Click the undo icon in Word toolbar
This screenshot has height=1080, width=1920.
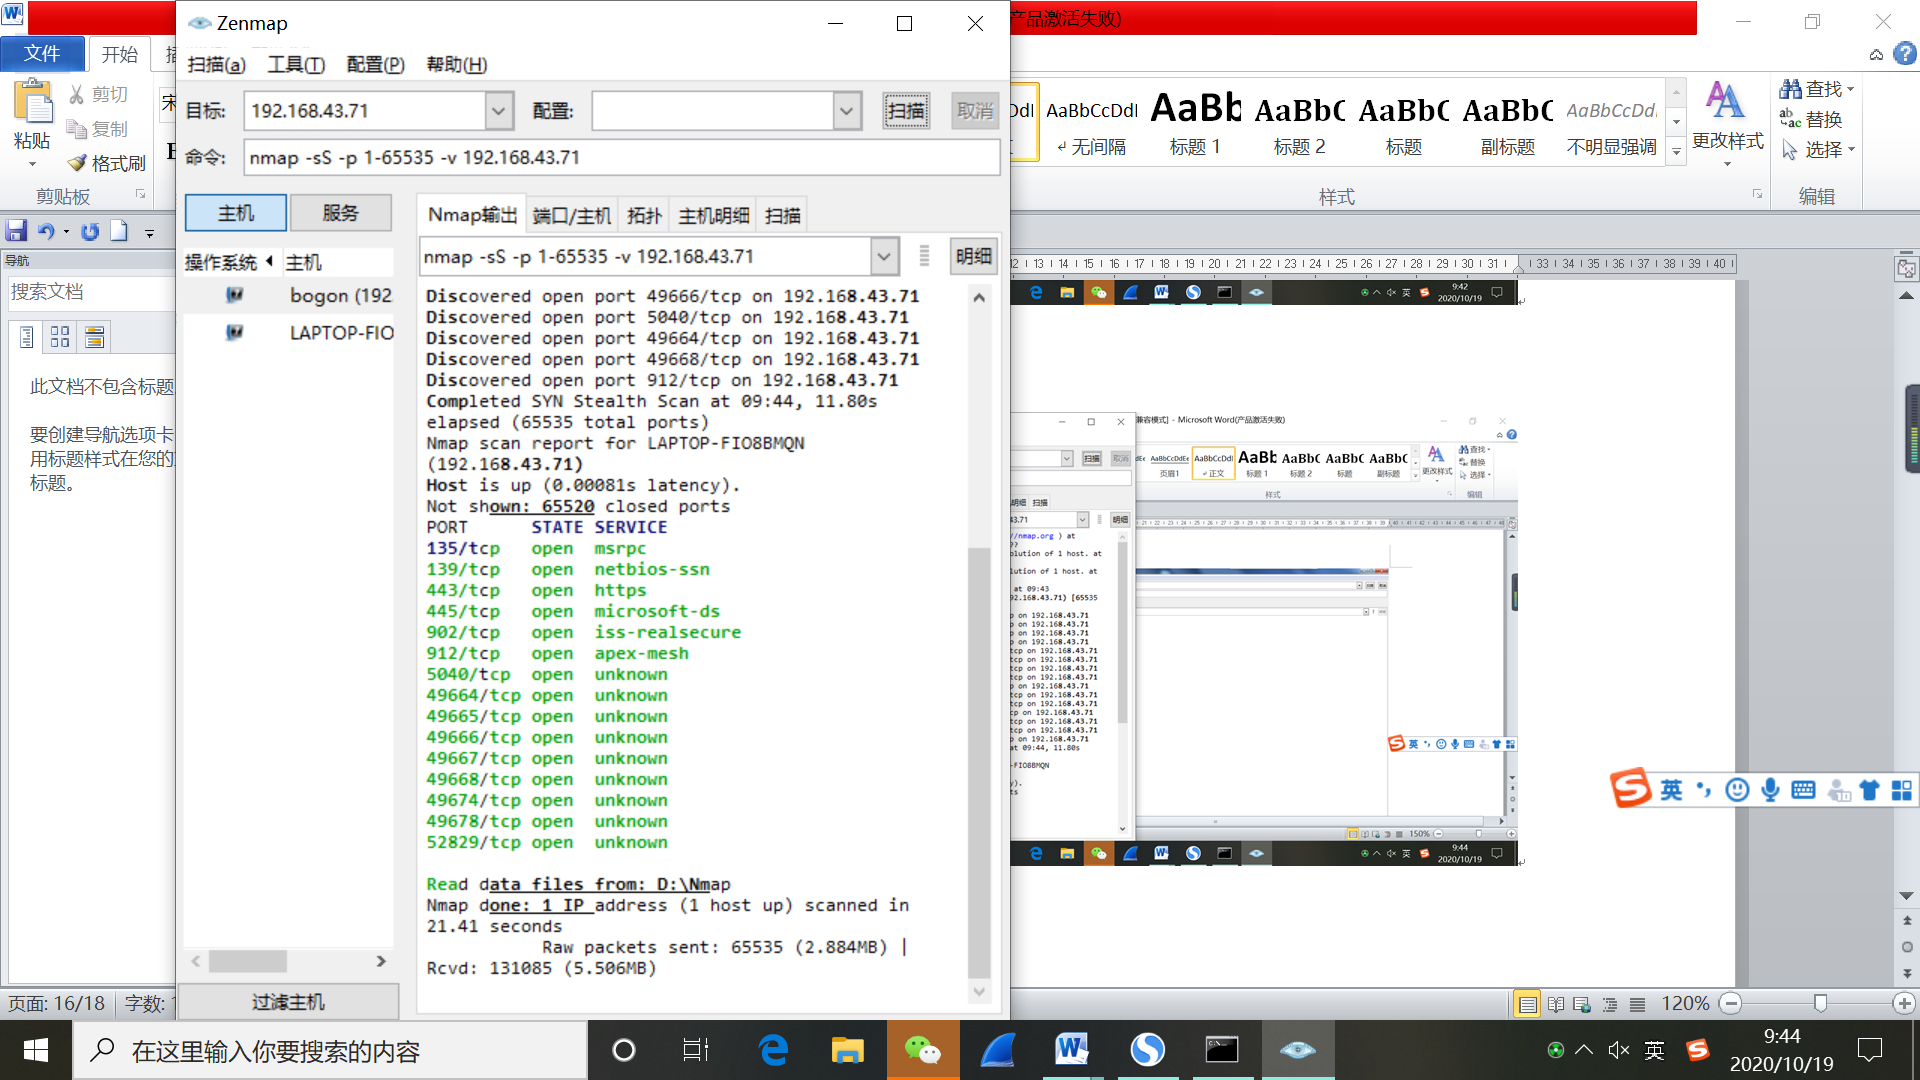(45, 231)
